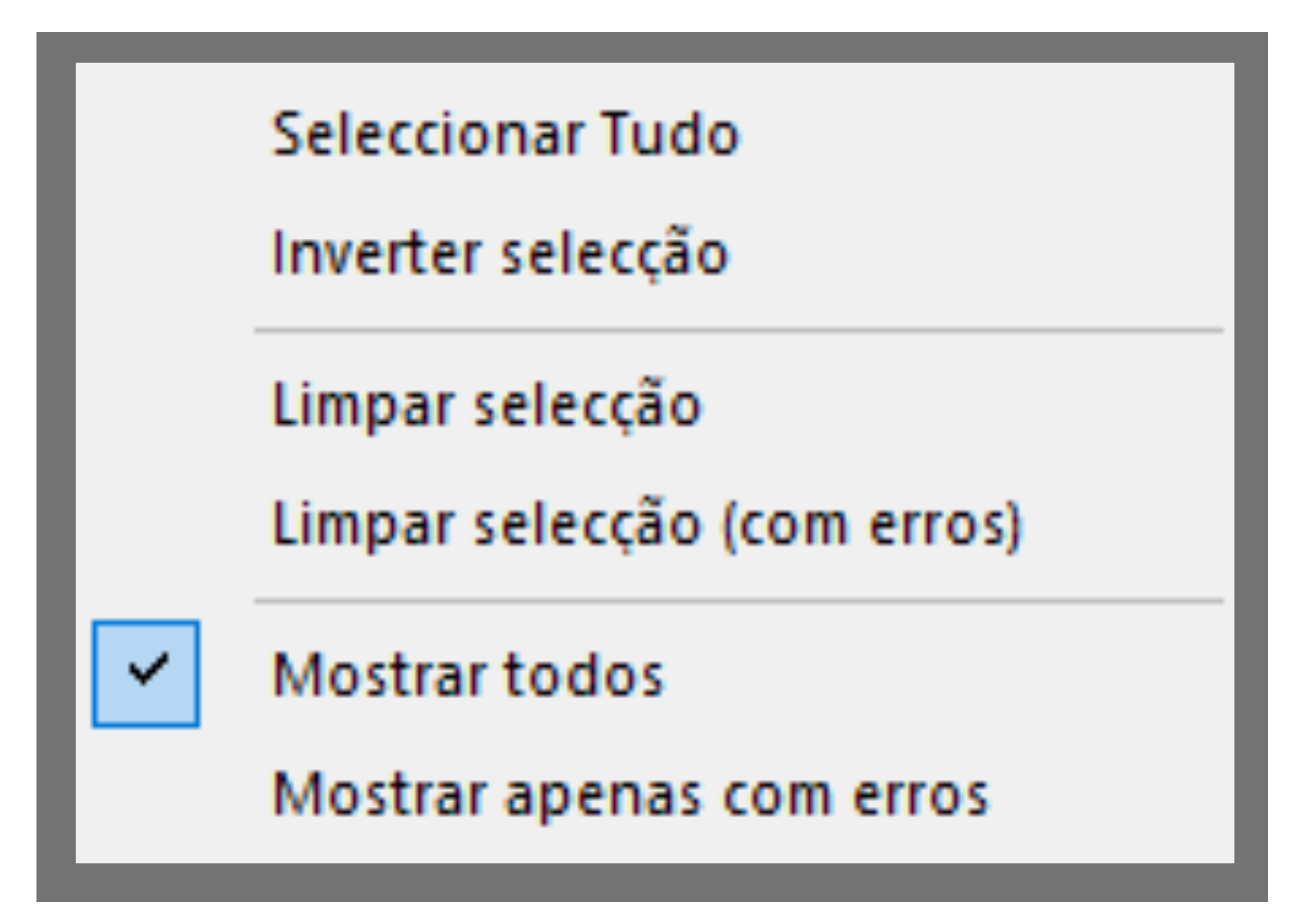The height and width of the screenshot is (923, 1296).
Task: Select the Mostrar todos option
Action: coord(468,676)
